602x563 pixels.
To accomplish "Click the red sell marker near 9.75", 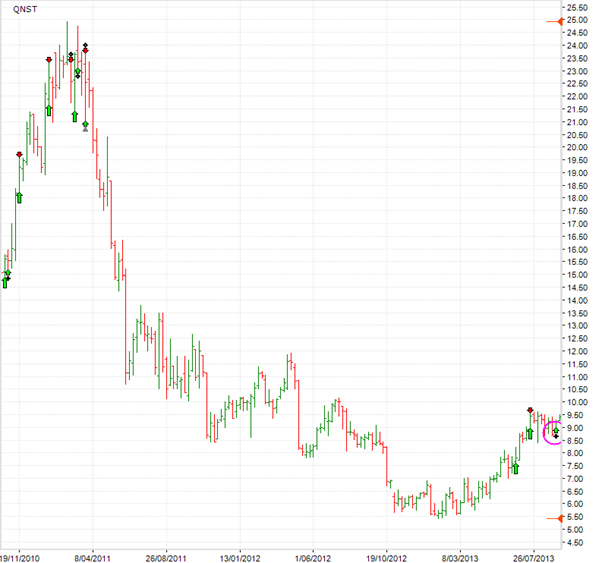I will pos(530,410).
